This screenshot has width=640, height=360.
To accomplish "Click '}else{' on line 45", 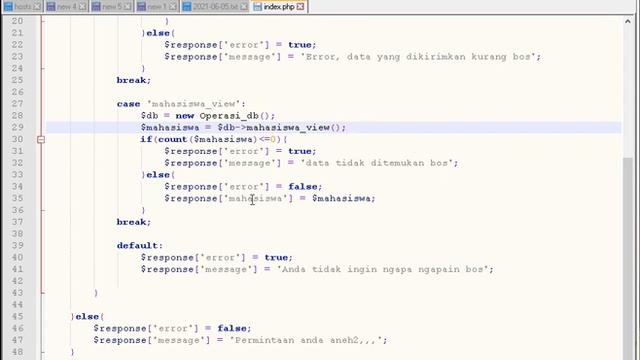I will point(87,317).
